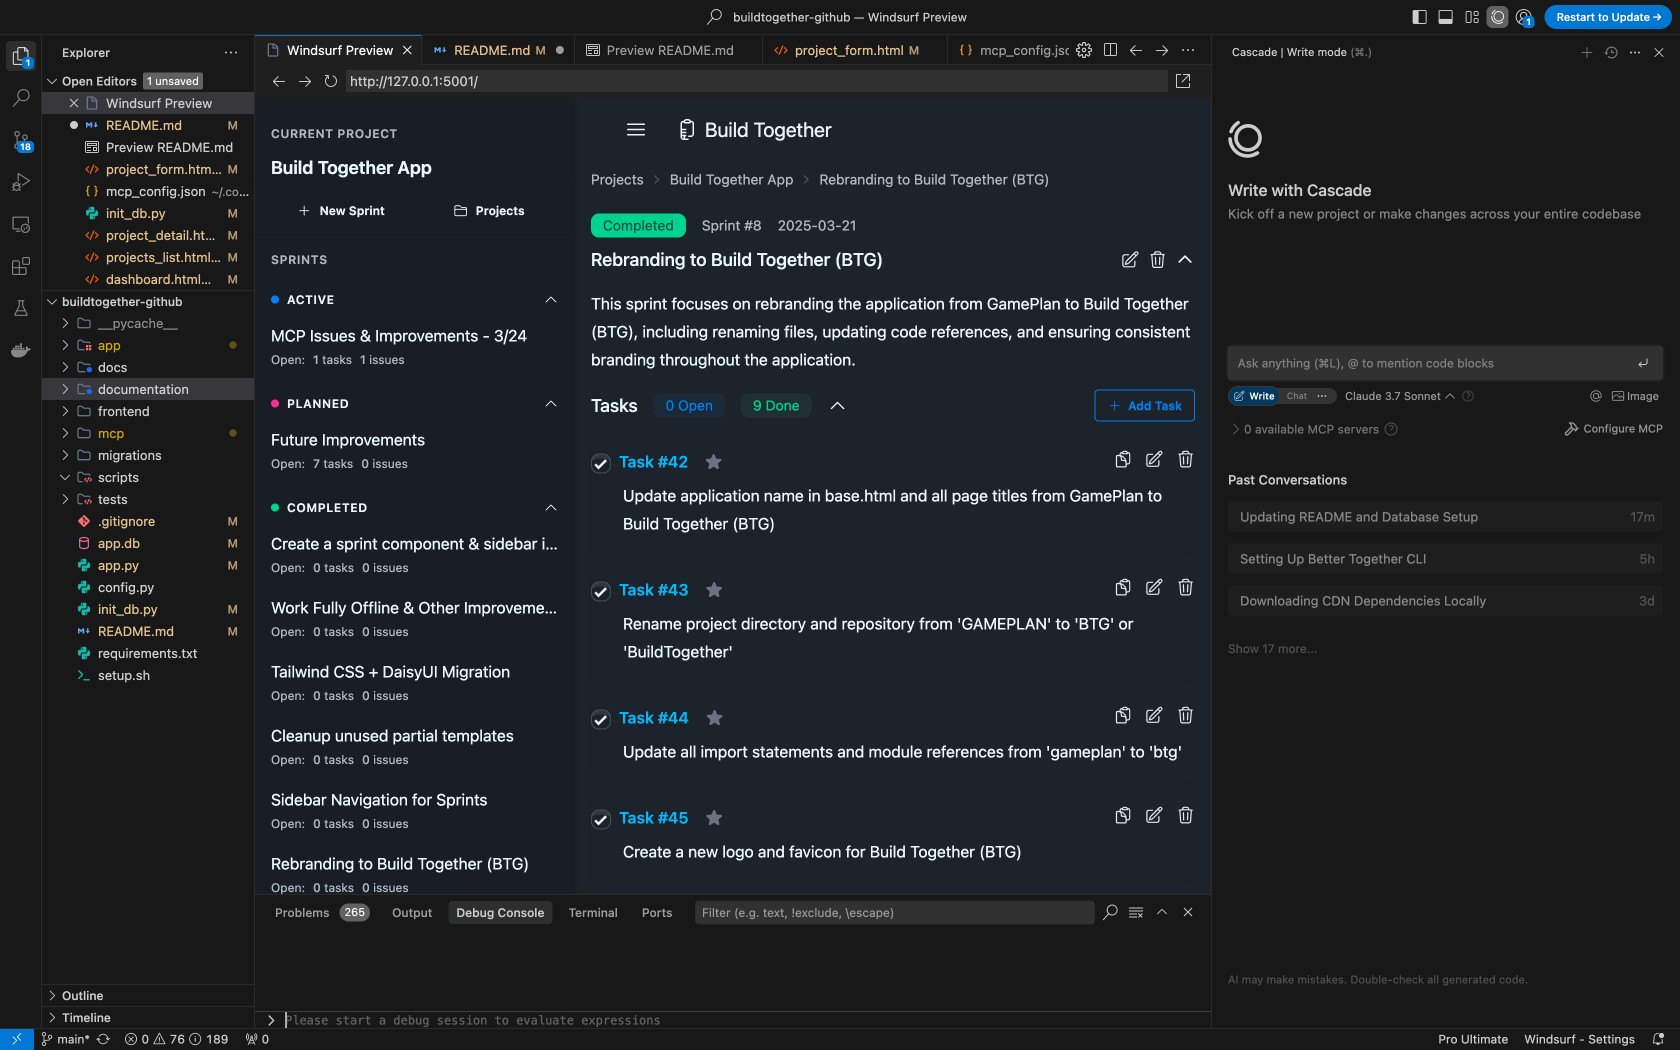The width and height of the screenshot is (1680, 1050).
Task: Open Extensions view in activity bar
Action: [20, 267]
